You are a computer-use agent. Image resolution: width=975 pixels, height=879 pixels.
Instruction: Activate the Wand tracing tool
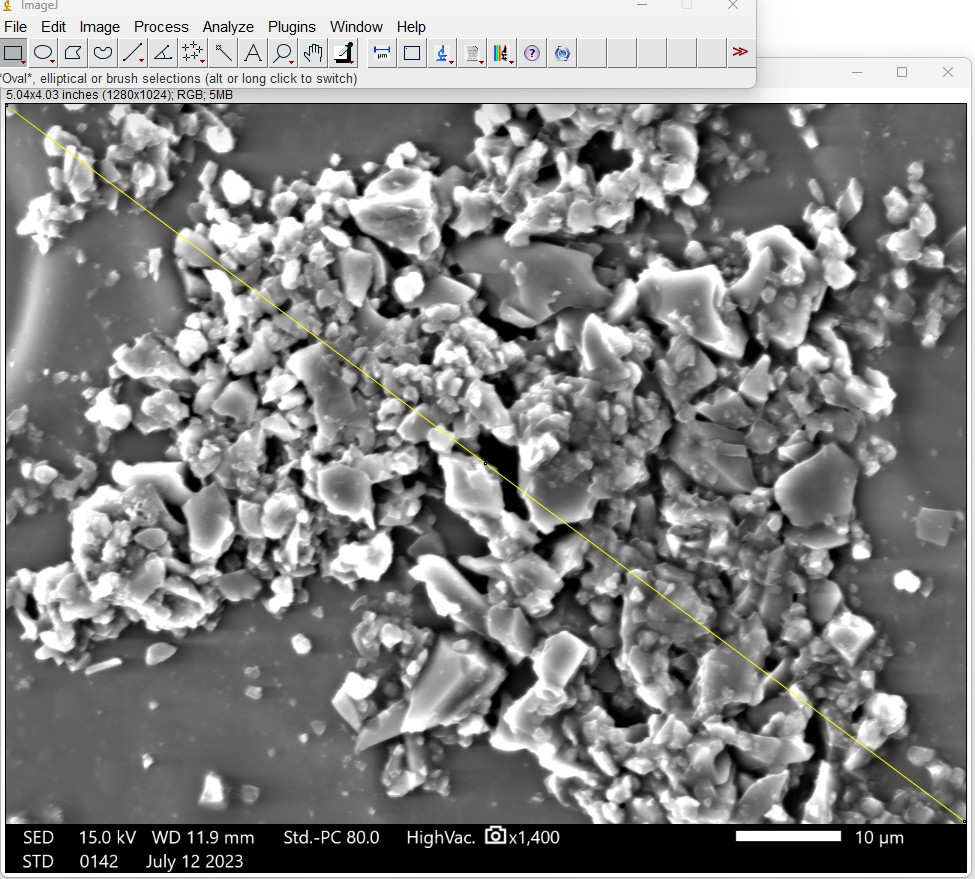(223, 53)
